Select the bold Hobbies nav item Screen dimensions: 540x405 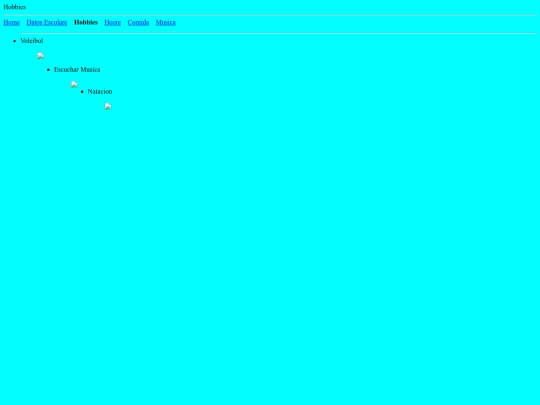click(86, 22)
